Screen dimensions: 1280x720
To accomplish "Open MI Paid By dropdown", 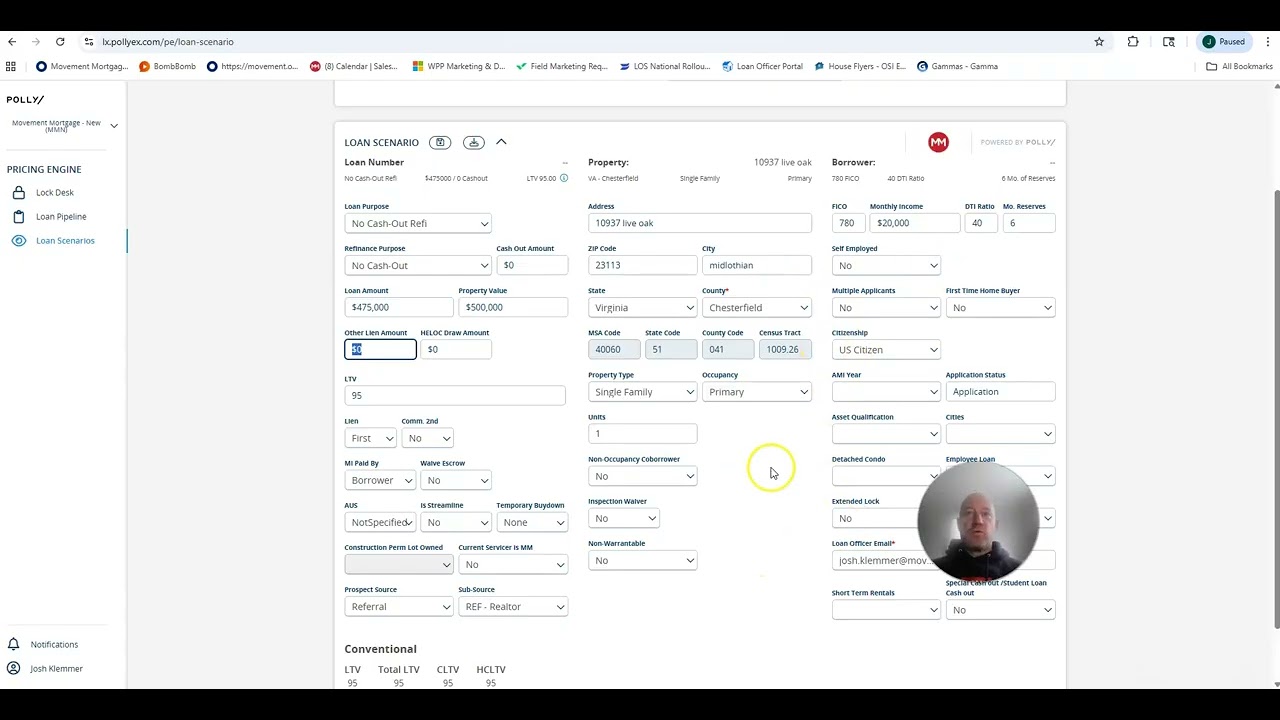I will click(x=380, y=480).
